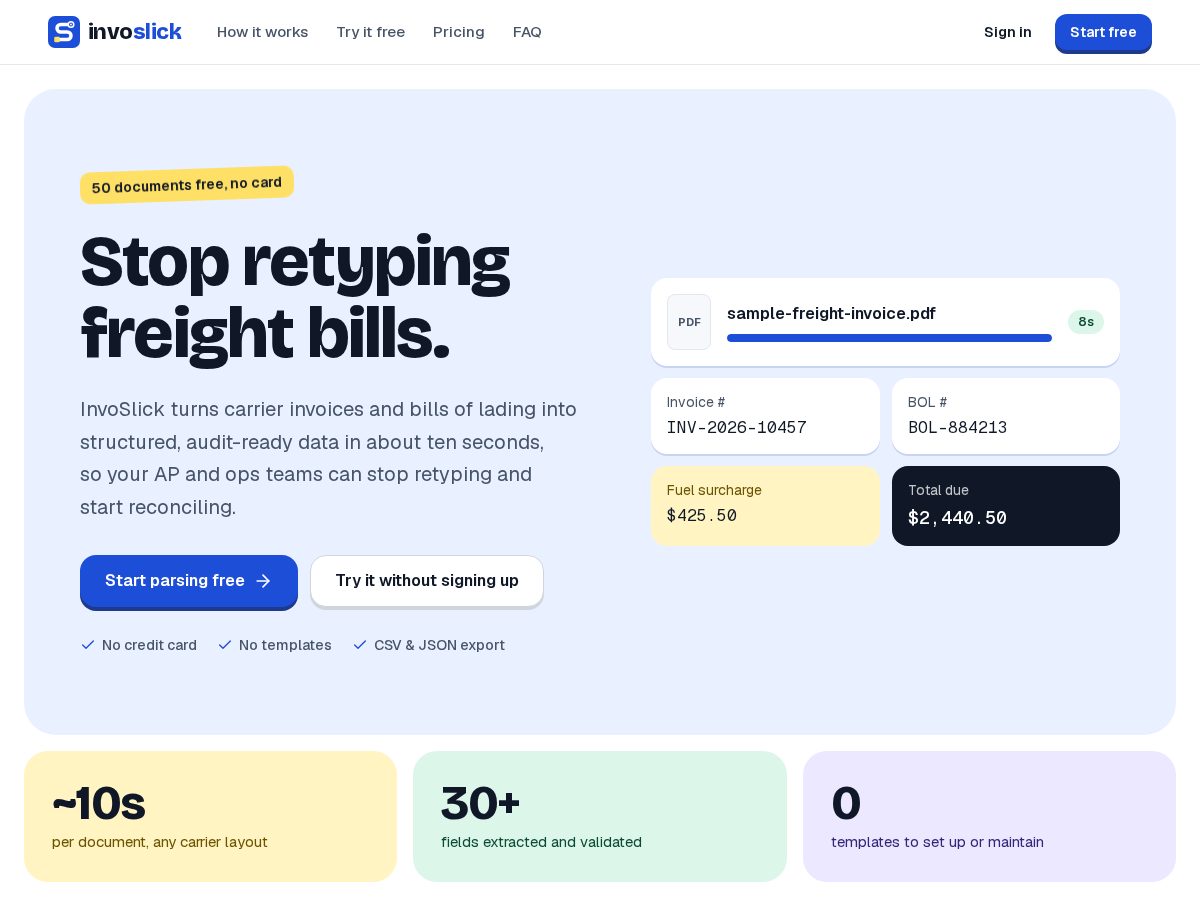Click the Total due label
1200x900 pixels.
(938, 490)
